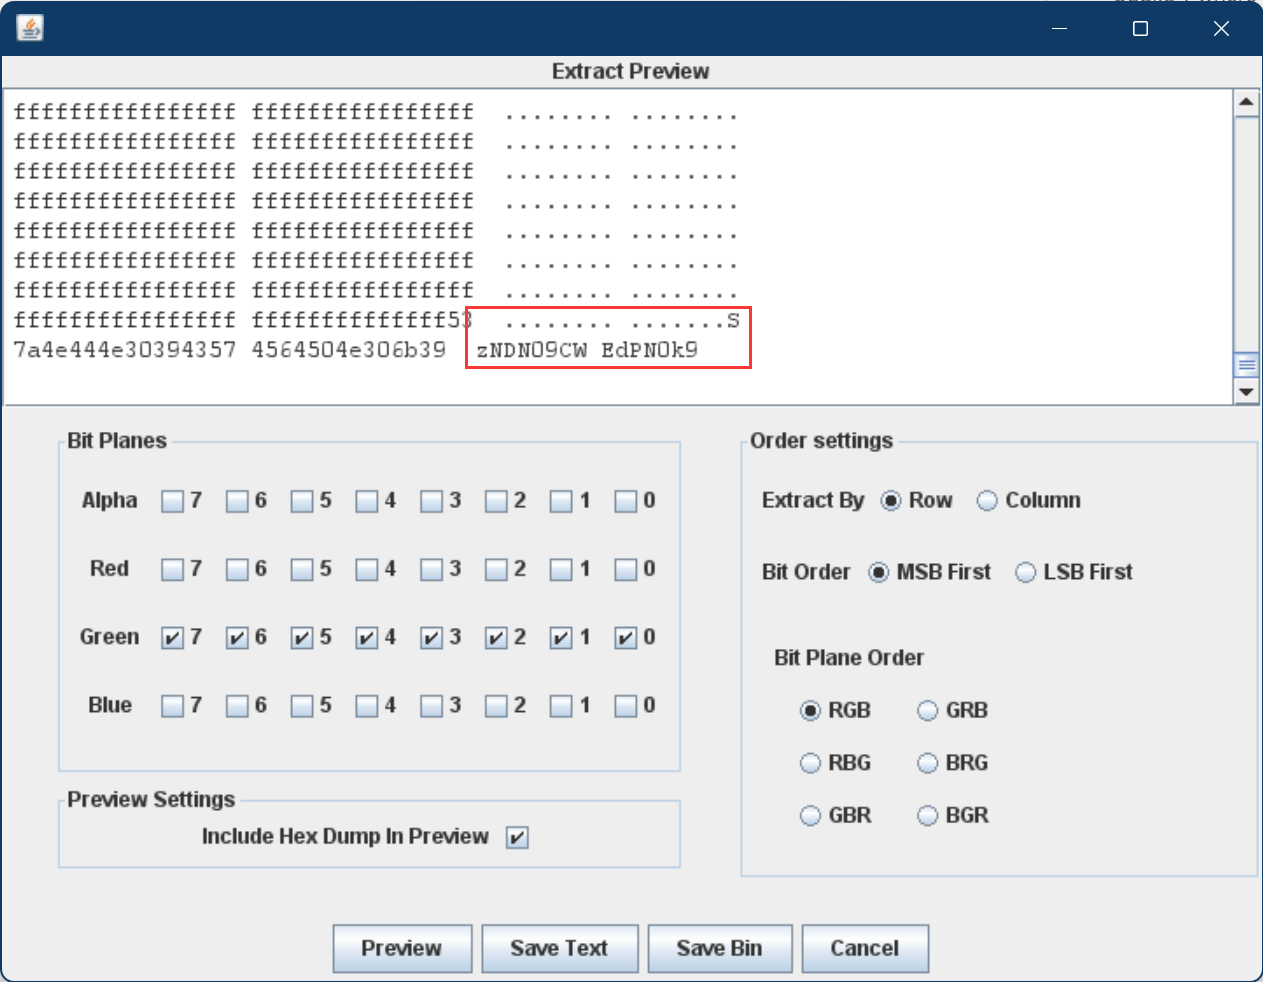Click the Java application icon in title bar
Screen dimensions: 1263x982
point(30,28)
